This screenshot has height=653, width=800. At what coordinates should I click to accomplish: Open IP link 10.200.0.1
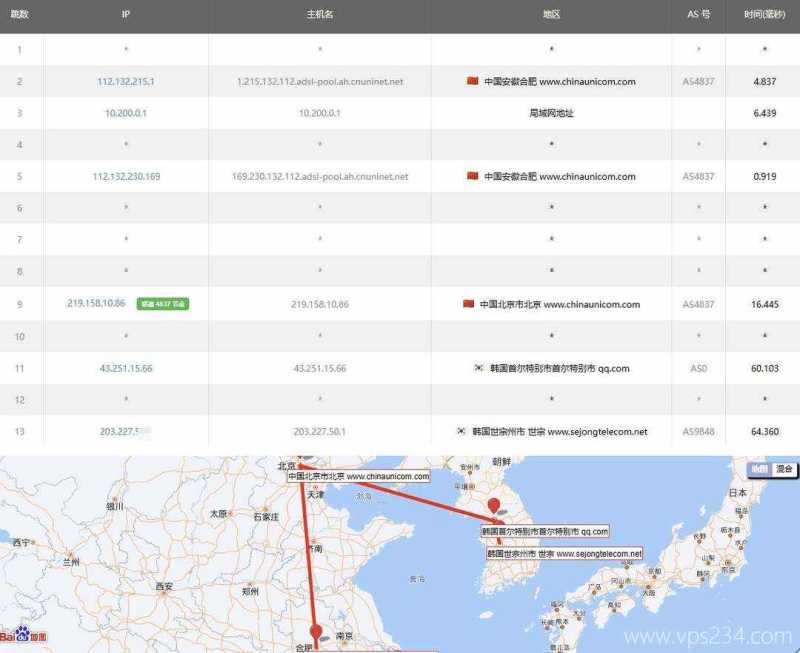(x=126, y=113)
